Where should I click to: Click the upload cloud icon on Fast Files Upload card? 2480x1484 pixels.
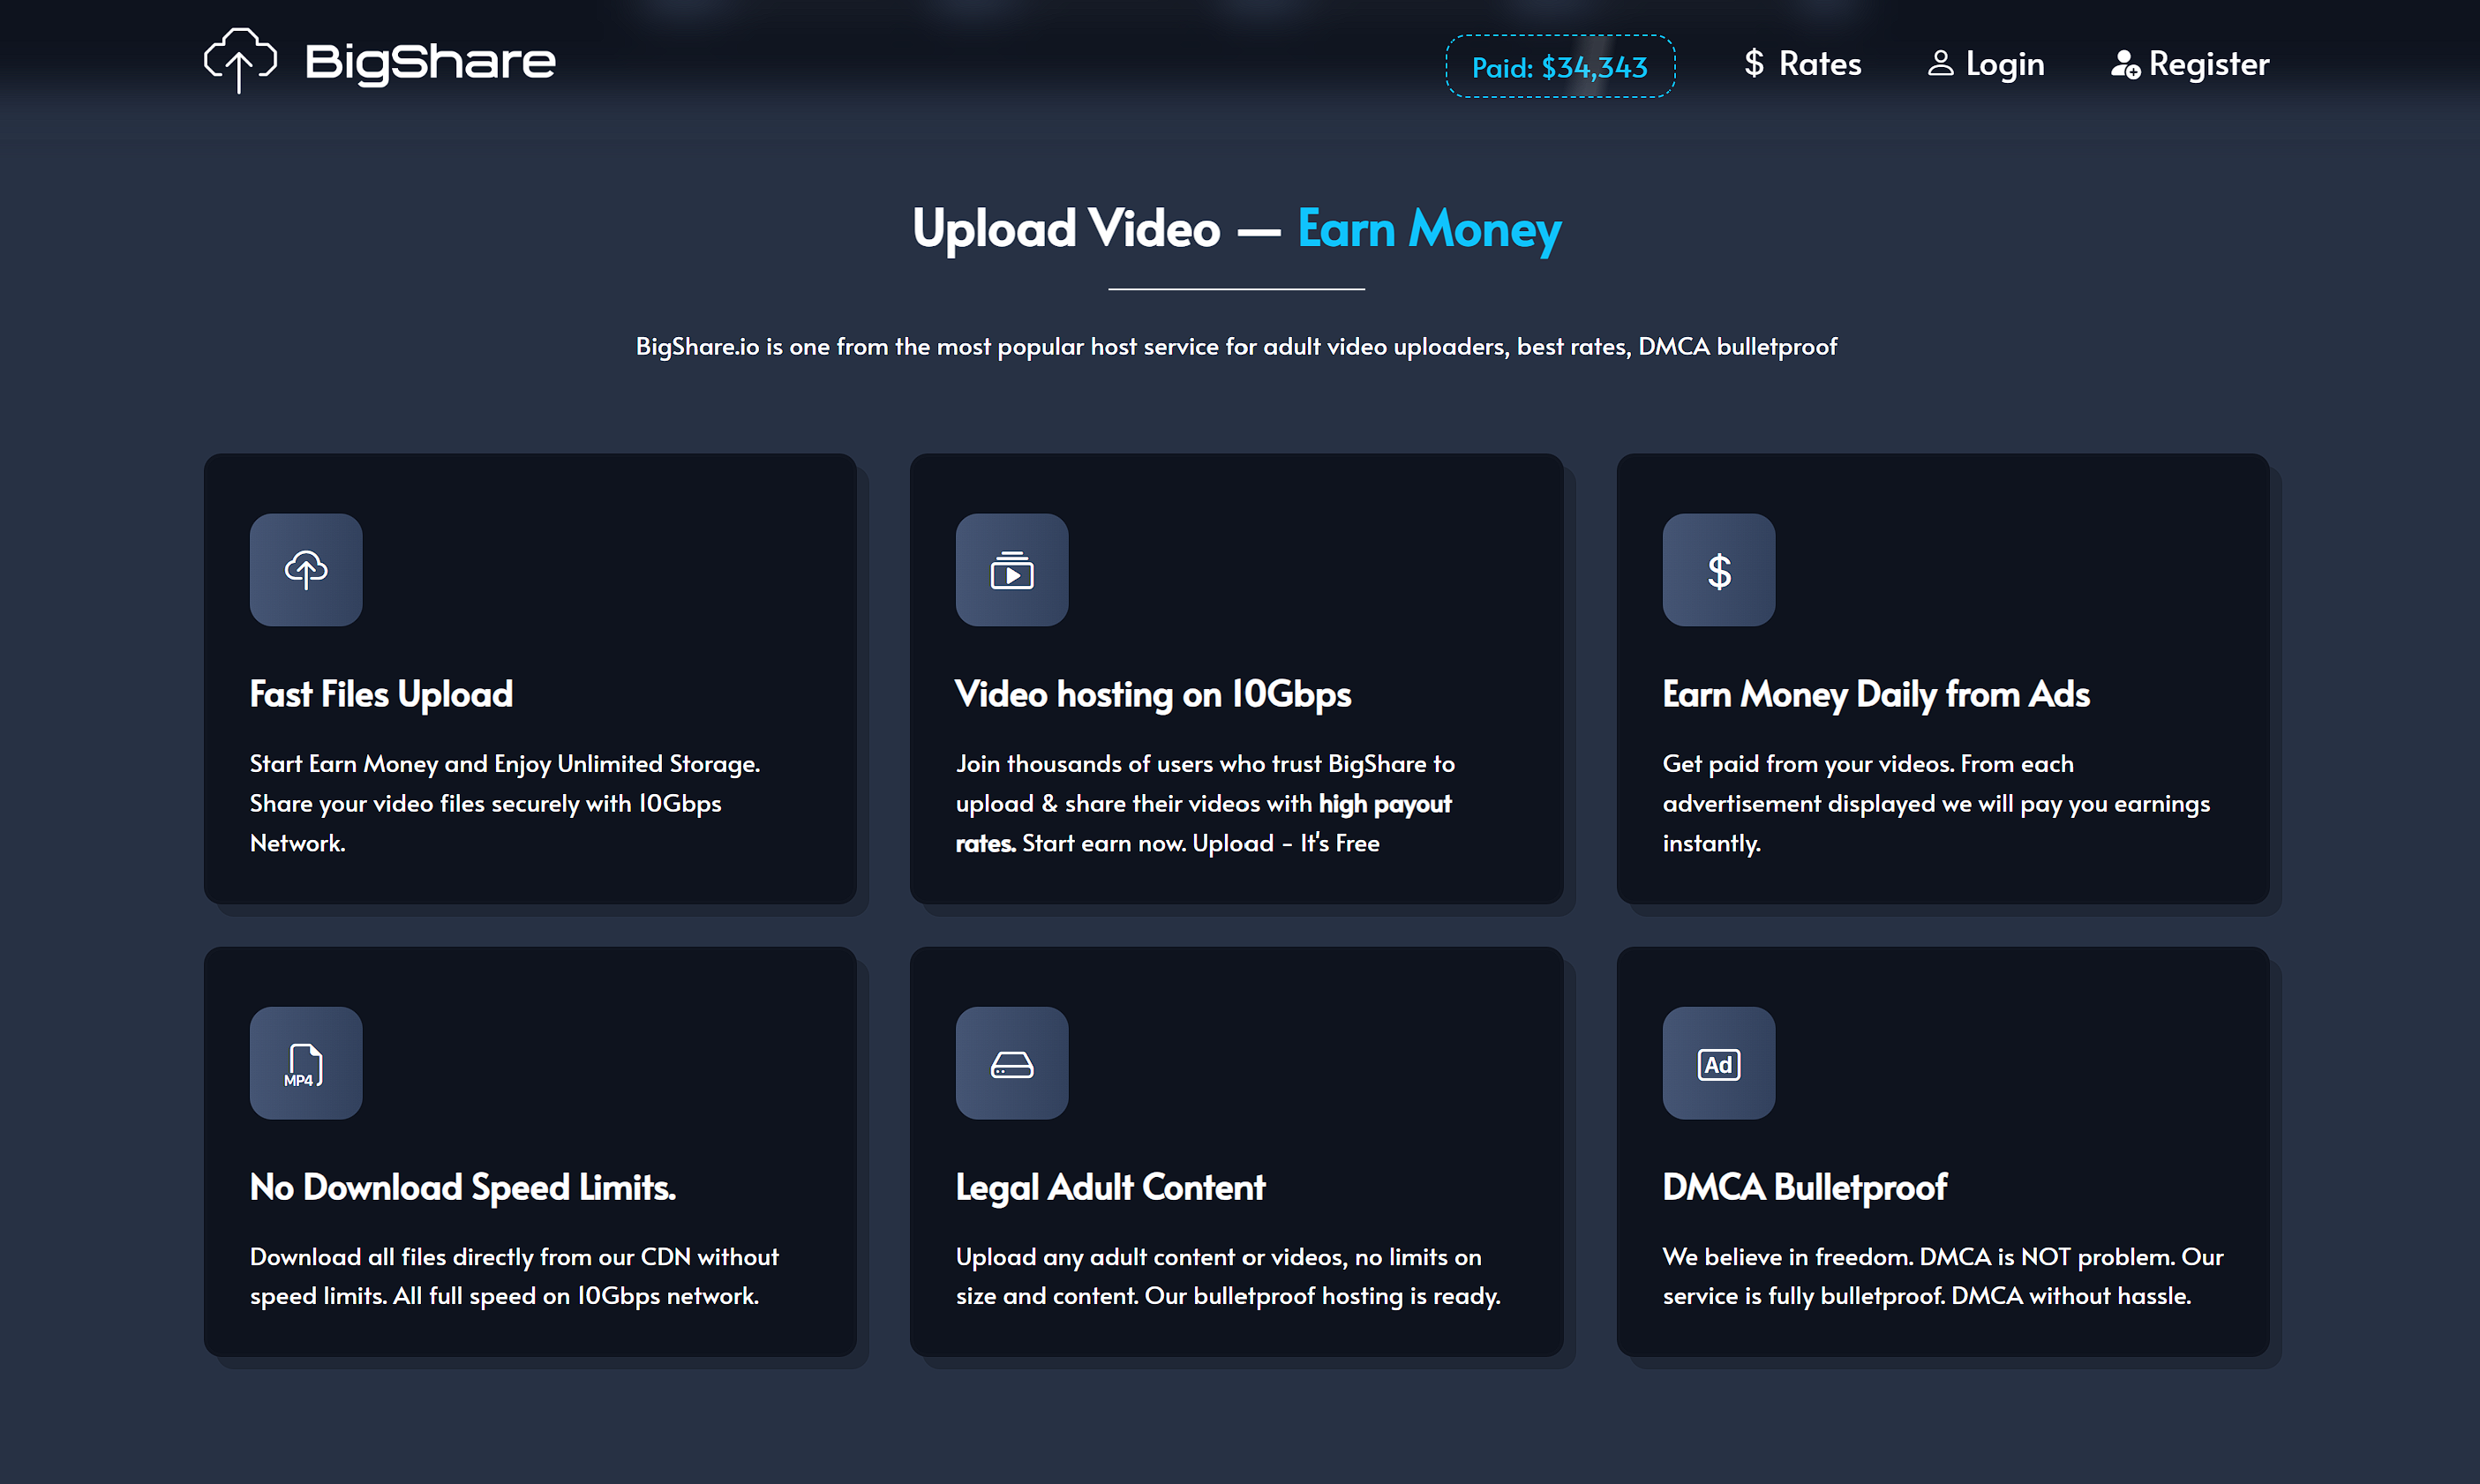[305, 570]
